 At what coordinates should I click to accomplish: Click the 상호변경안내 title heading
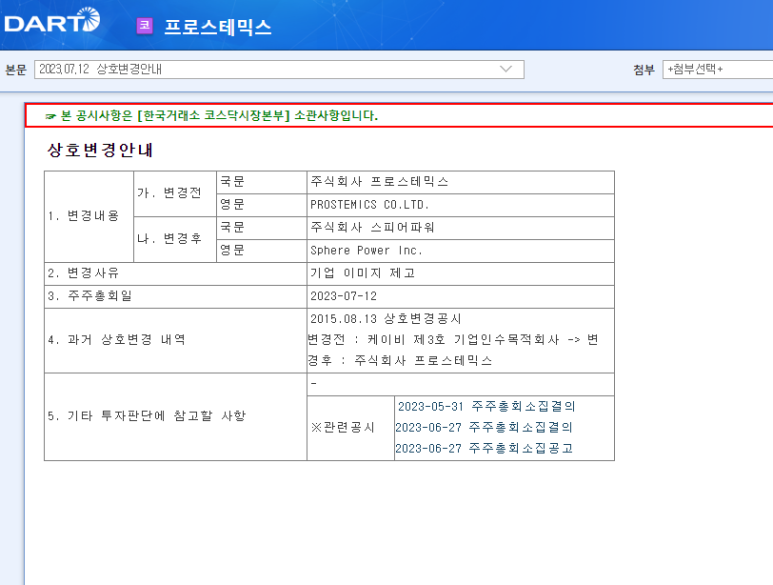click(x=100, y=150)
